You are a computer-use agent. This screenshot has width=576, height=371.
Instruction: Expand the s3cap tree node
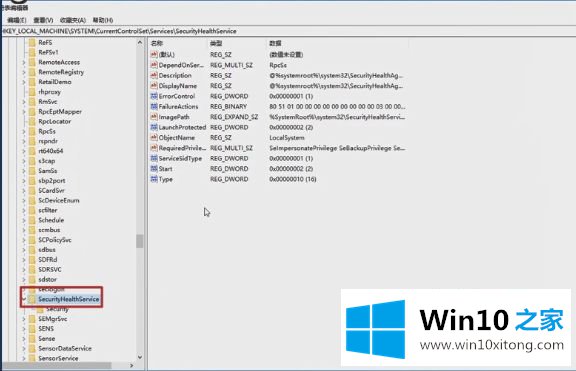[x=24, y=161]
